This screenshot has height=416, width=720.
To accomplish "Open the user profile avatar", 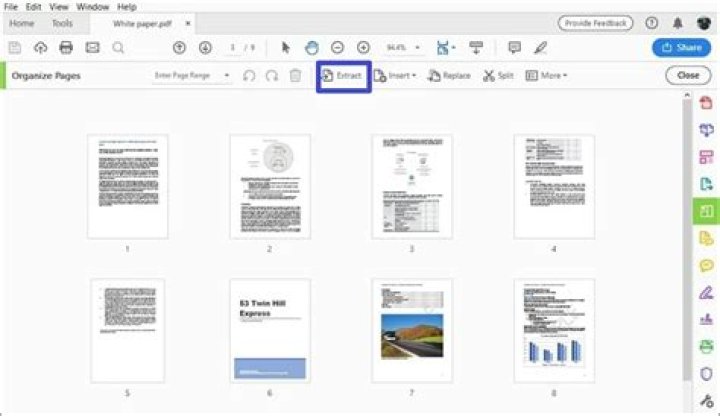I will [703, 23].
